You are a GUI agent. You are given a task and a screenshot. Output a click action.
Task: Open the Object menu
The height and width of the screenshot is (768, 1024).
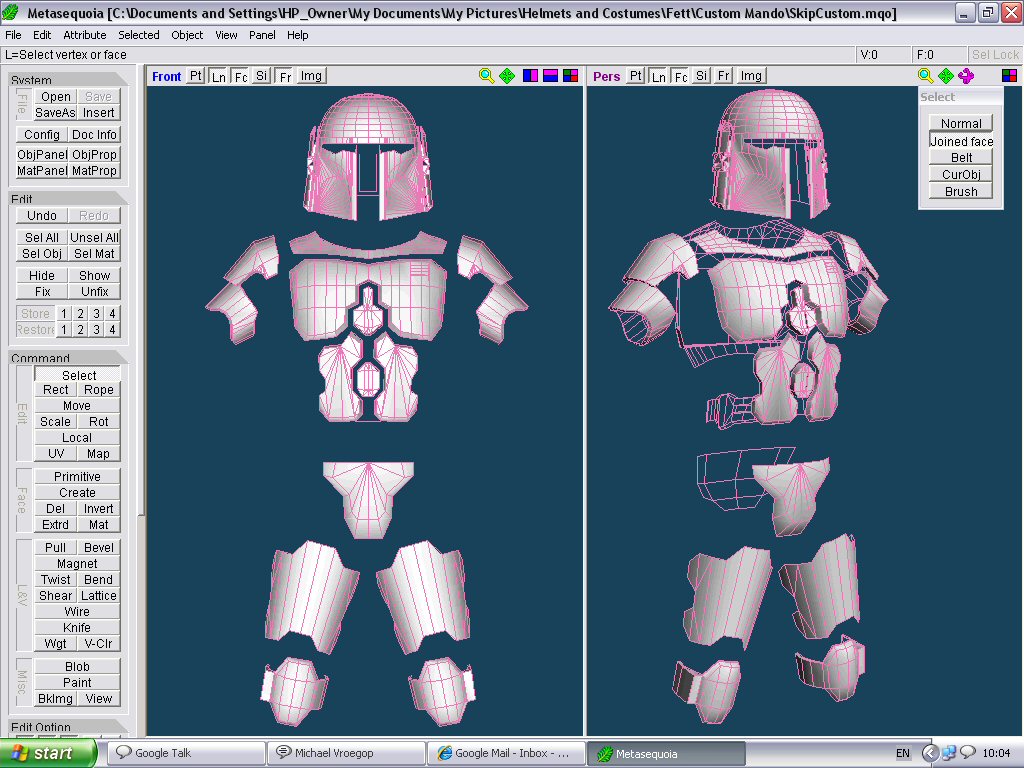(x=187, y=35)
